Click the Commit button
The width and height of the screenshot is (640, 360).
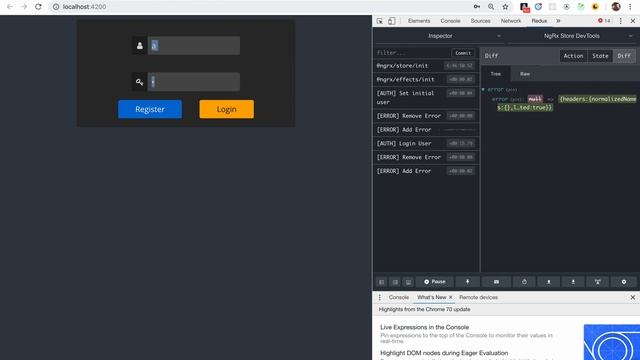(x=463, y=53)
